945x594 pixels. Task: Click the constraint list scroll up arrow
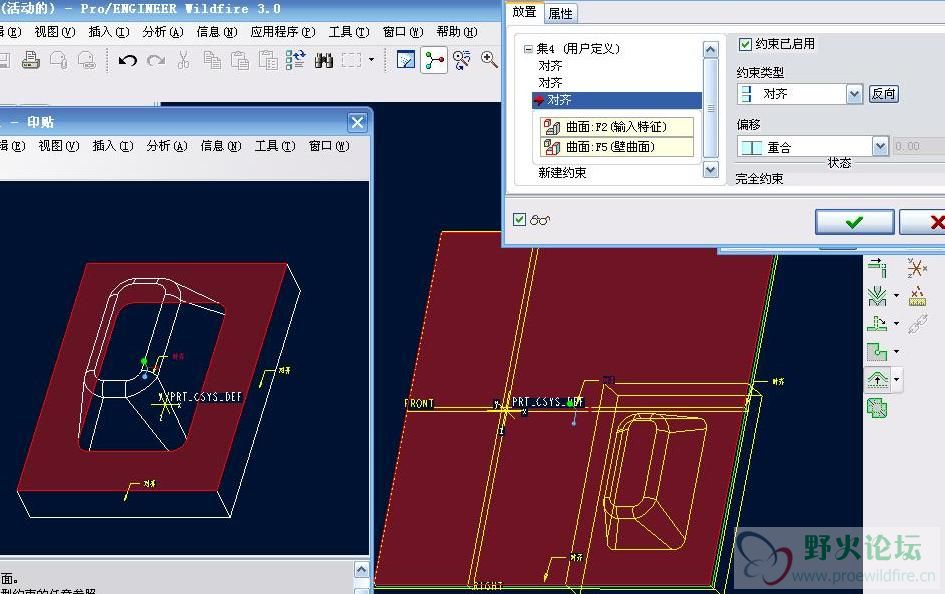(711, 49)
